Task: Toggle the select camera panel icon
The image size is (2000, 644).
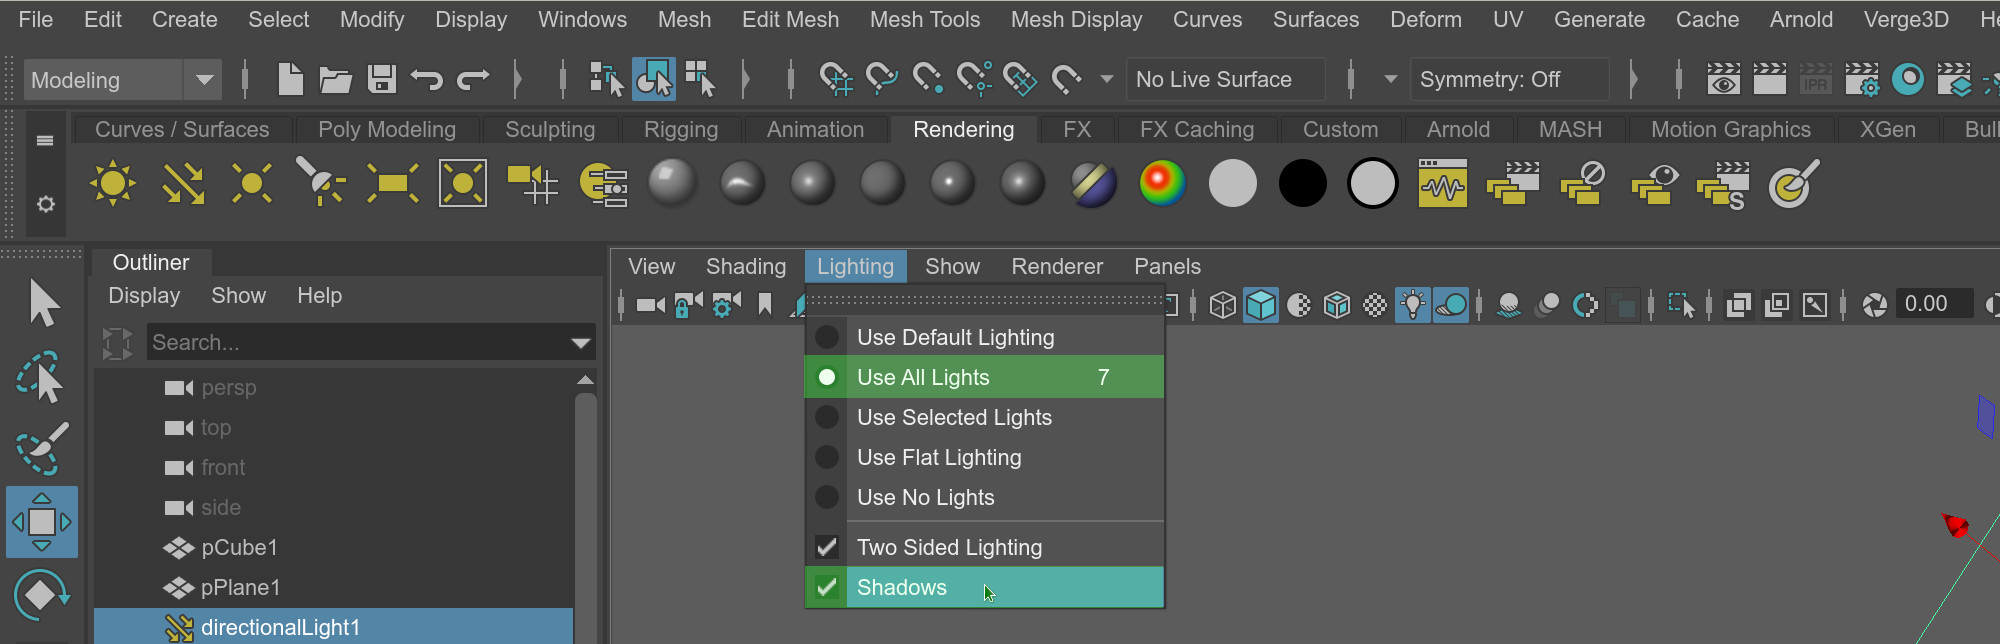Action: point(650,304)
